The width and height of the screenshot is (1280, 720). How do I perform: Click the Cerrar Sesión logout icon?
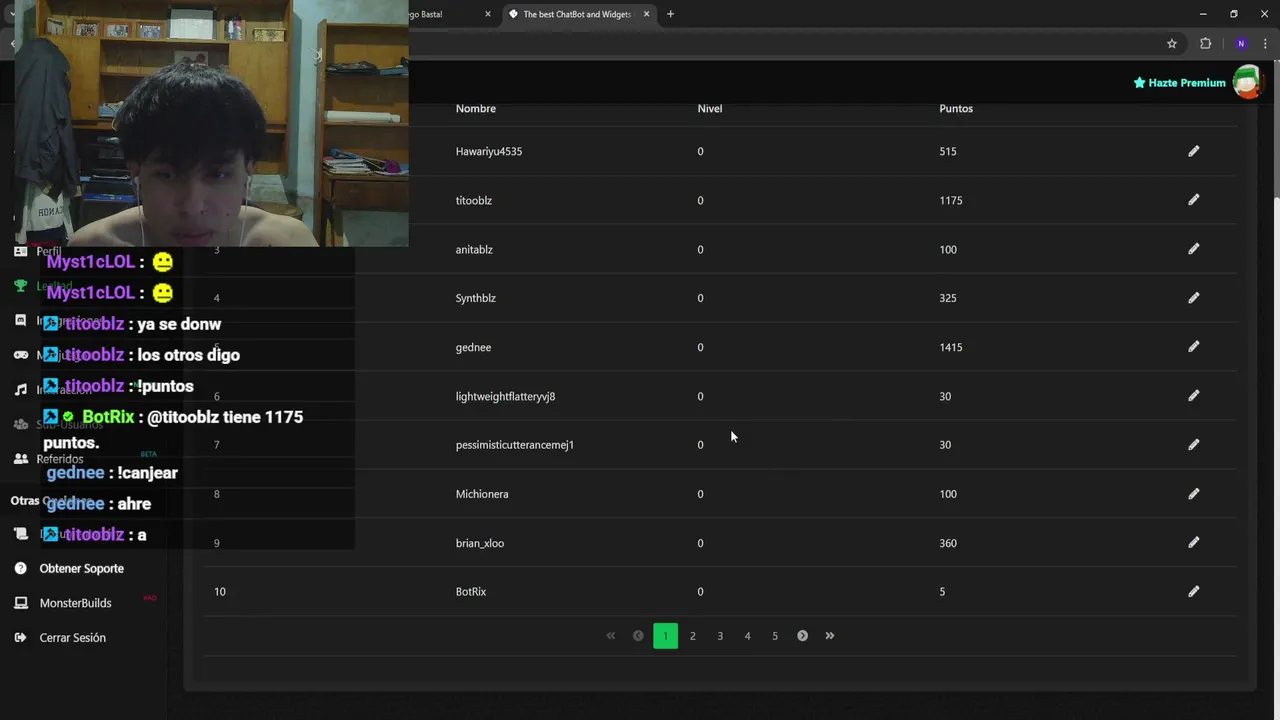(x=20, y=638)
